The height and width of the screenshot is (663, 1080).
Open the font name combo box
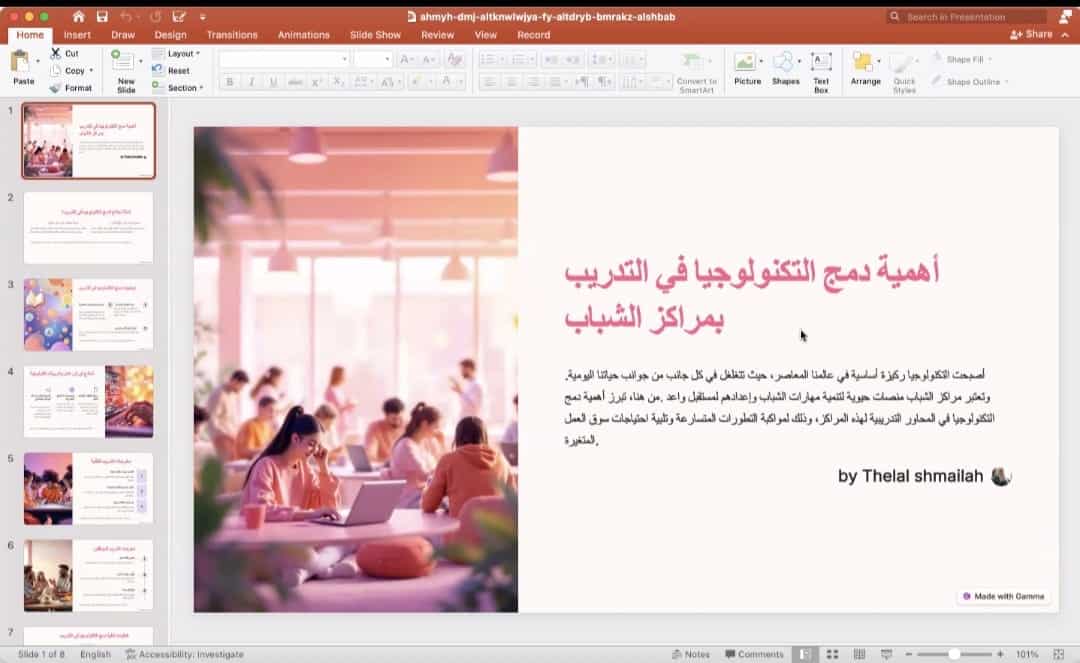(x=283, y=59)
